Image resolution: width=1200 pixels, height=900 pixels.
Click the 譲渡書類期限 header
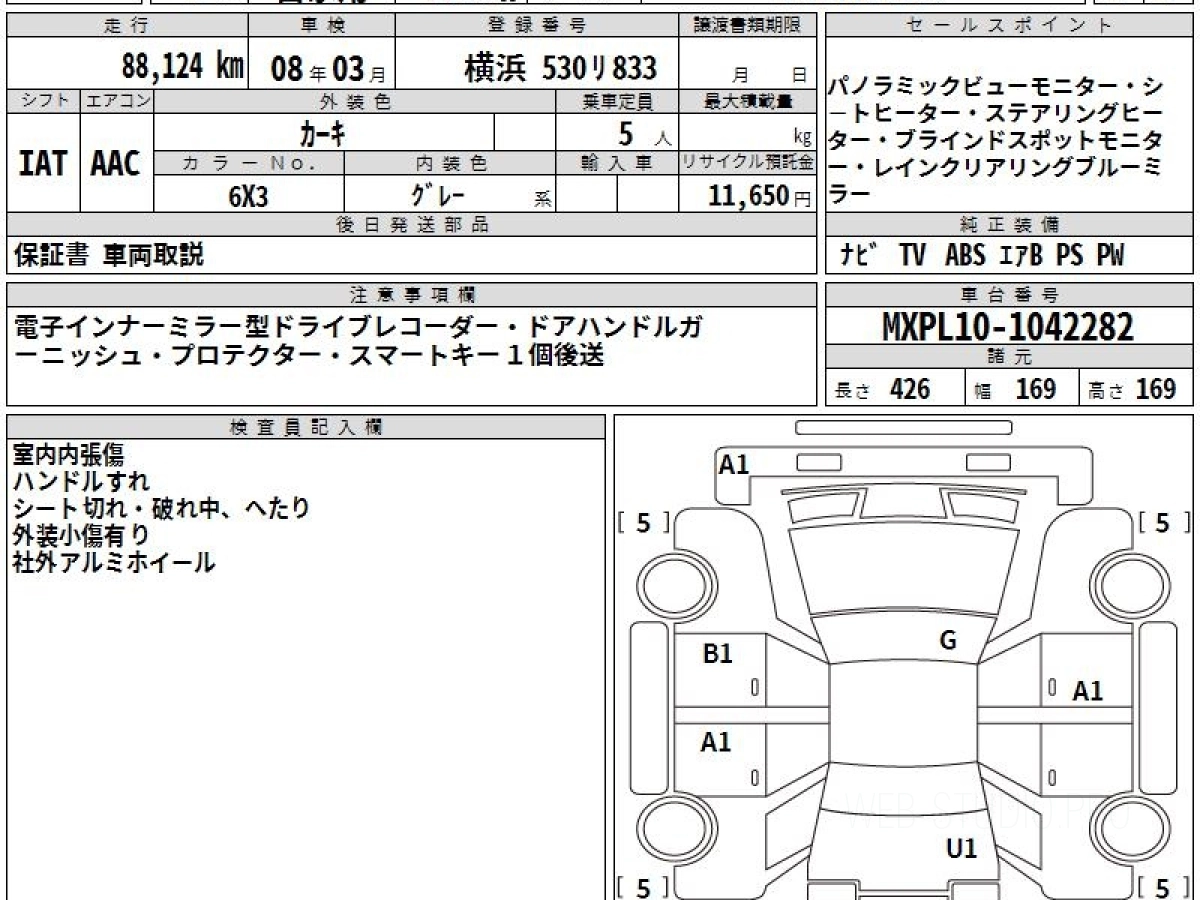point(748,26)
